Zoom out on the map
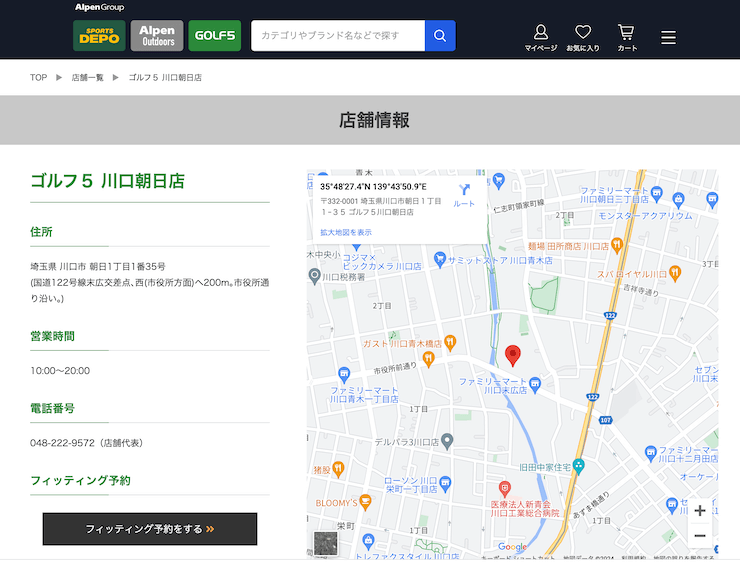 point(700,536)
